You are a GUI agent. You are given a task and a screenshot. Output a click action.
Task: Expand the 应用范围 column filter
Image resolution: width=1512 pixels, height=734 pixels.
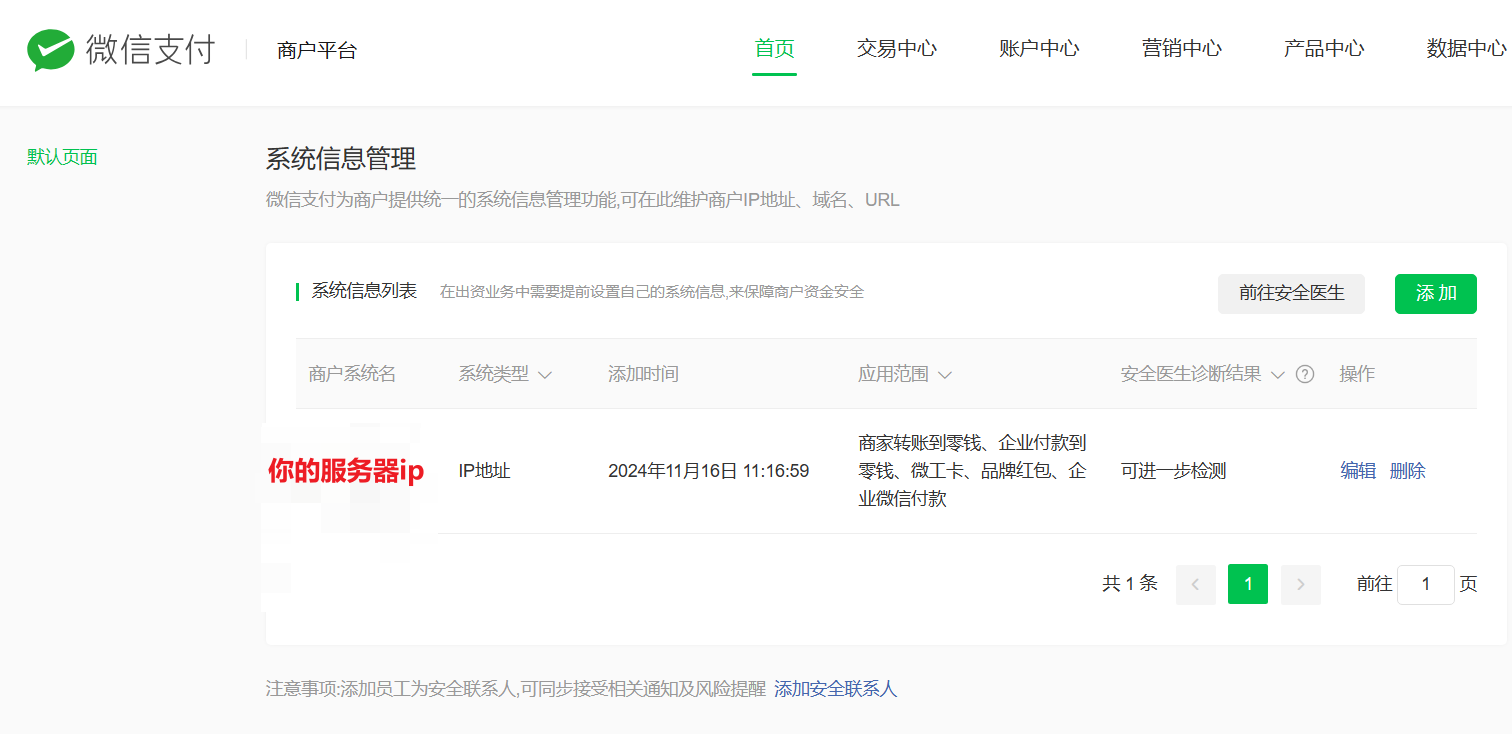(944, 375)
